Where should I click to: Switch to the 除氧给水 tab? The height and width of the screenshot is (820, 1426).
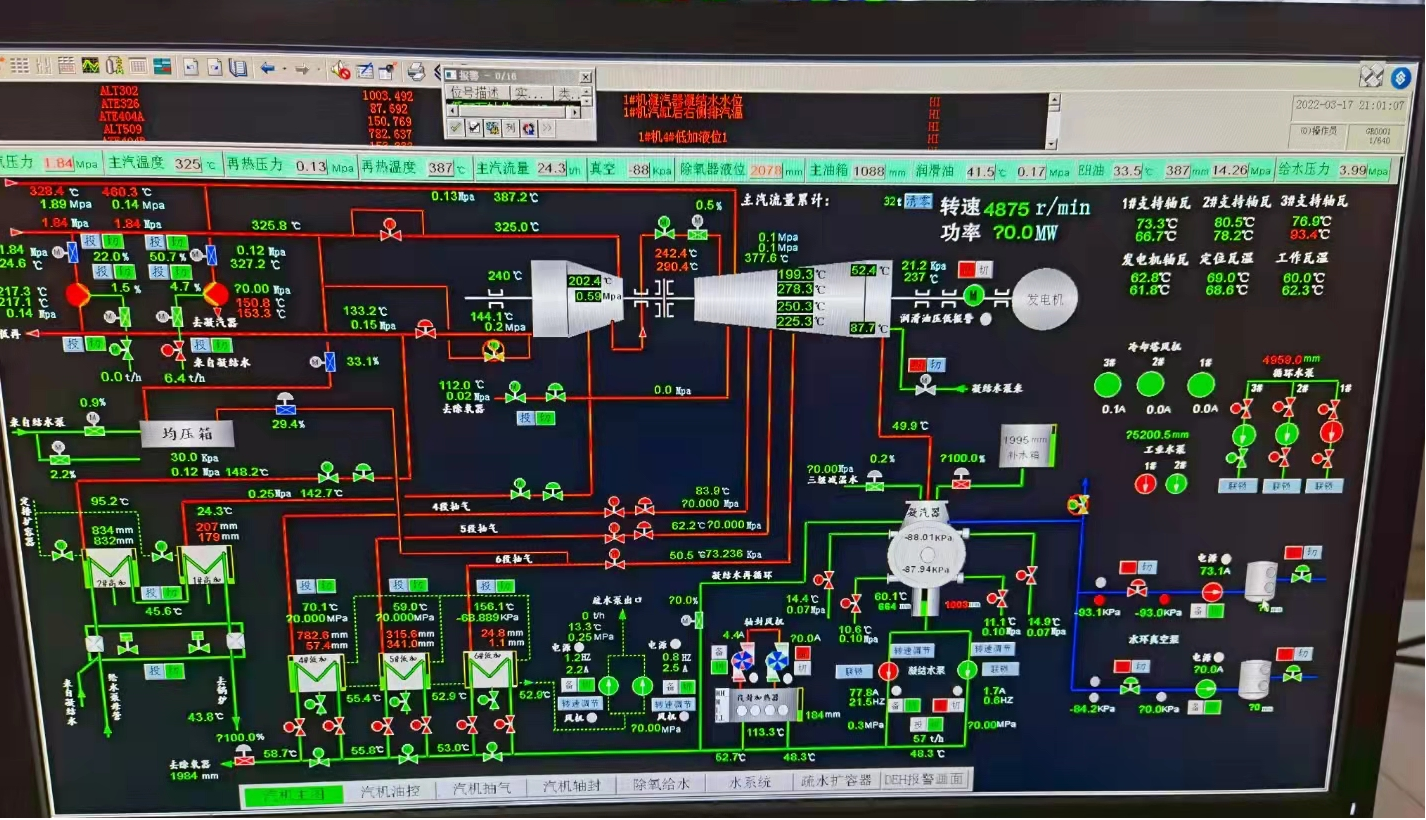[x=661, y=785]
